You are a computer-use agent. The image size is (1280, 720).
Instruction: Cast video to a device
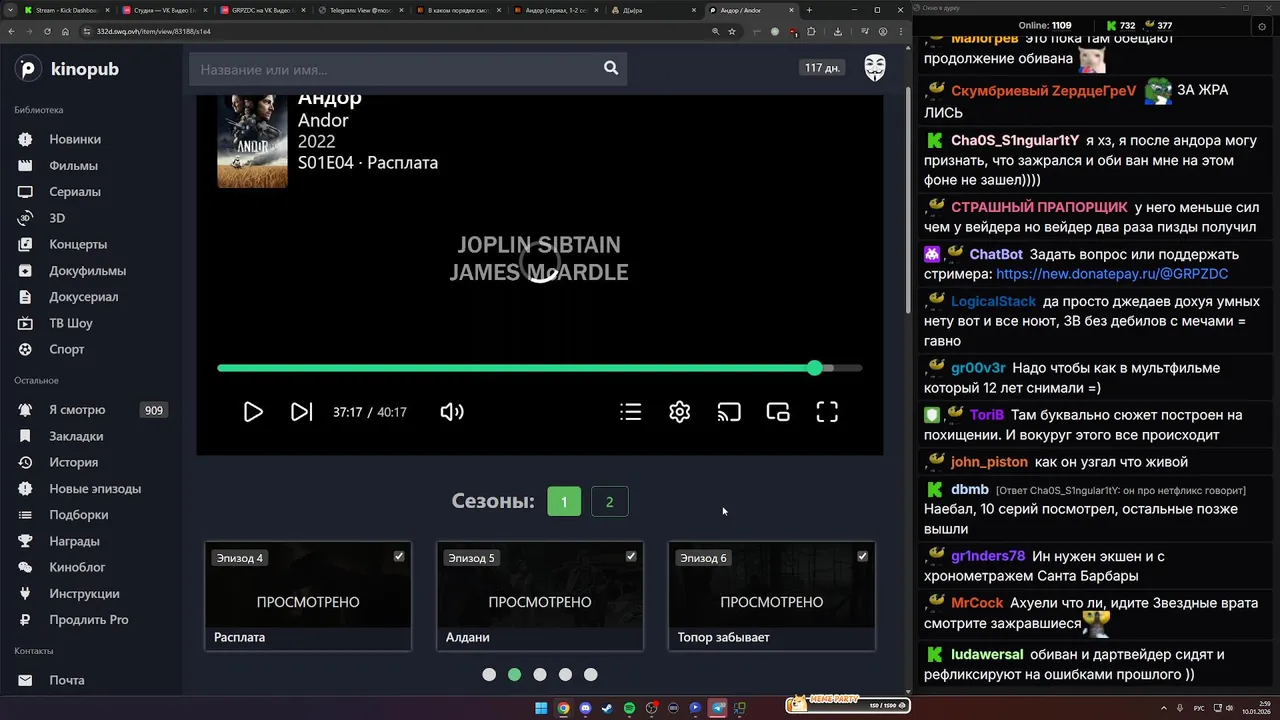click(729, 412)
